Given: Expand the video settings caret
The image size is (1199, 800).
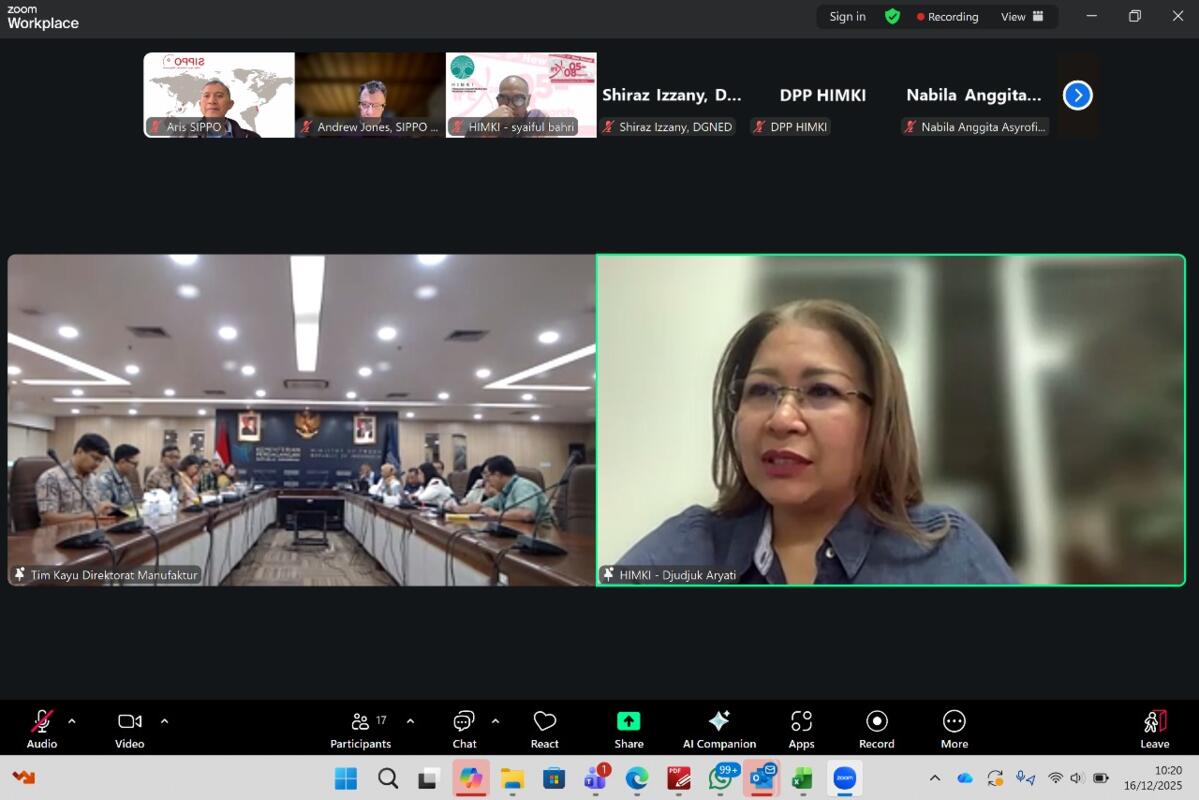Looking at the screenshot, I should 164,721.
